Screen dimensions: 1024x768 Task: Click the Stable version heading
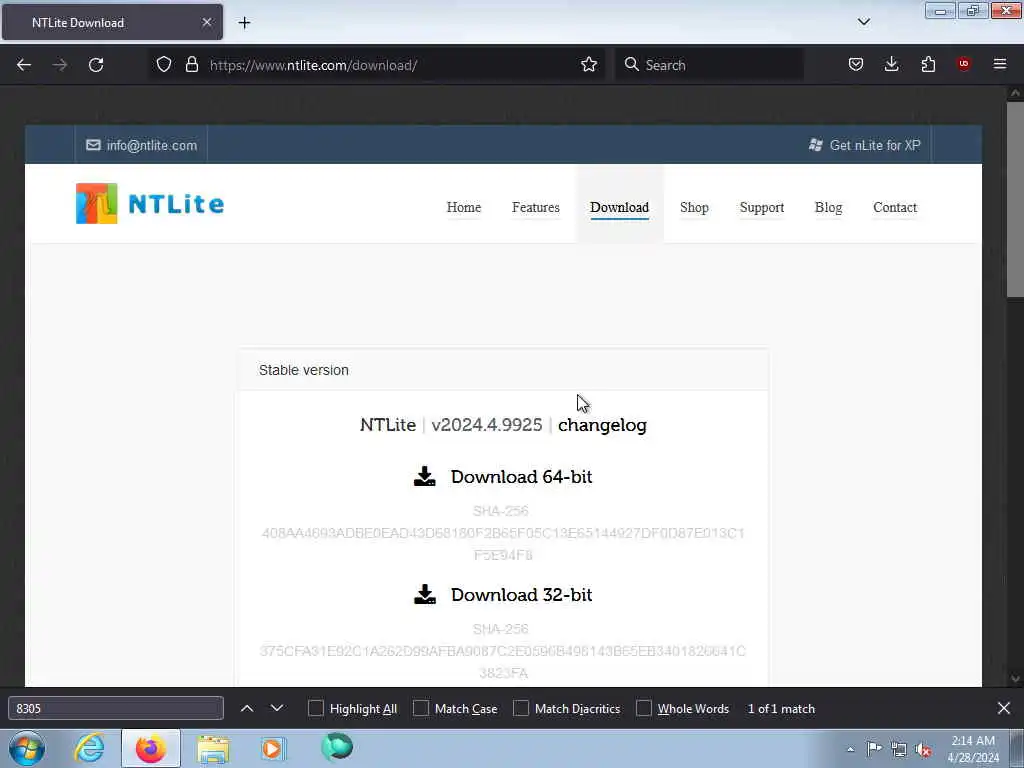tap(304, 370)
